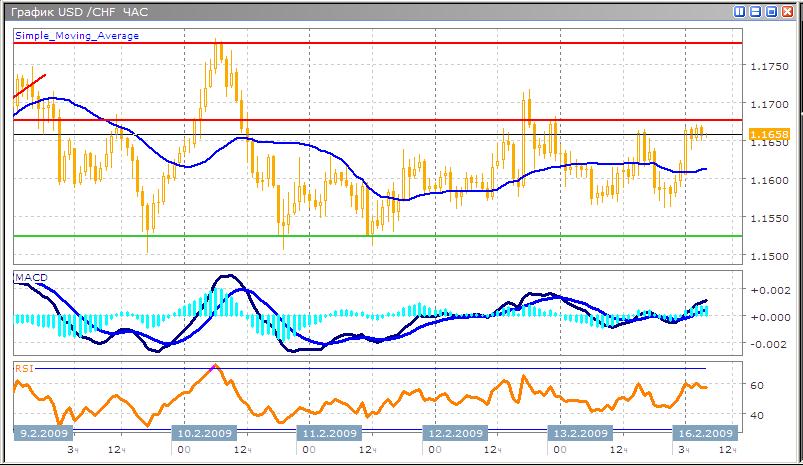Image resolution: width=803 pixels, height=466 pixels.
Task: Click the RSI indicator label
Action: 24,368
